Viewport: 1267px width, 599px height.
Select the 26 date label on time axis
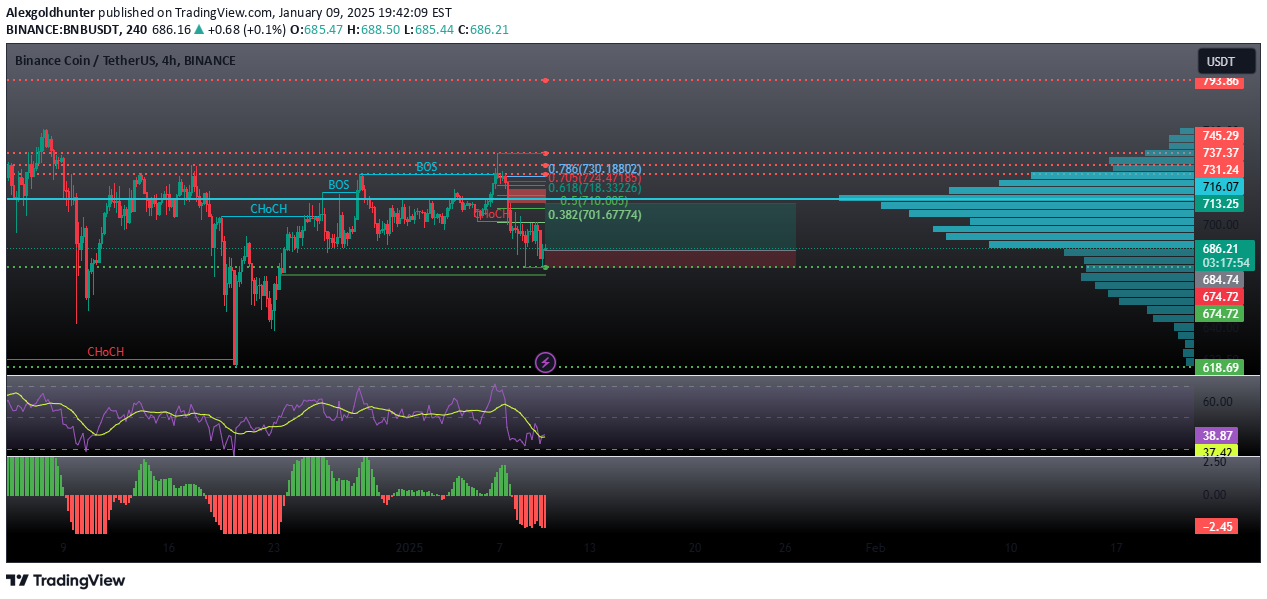[785, 548]
